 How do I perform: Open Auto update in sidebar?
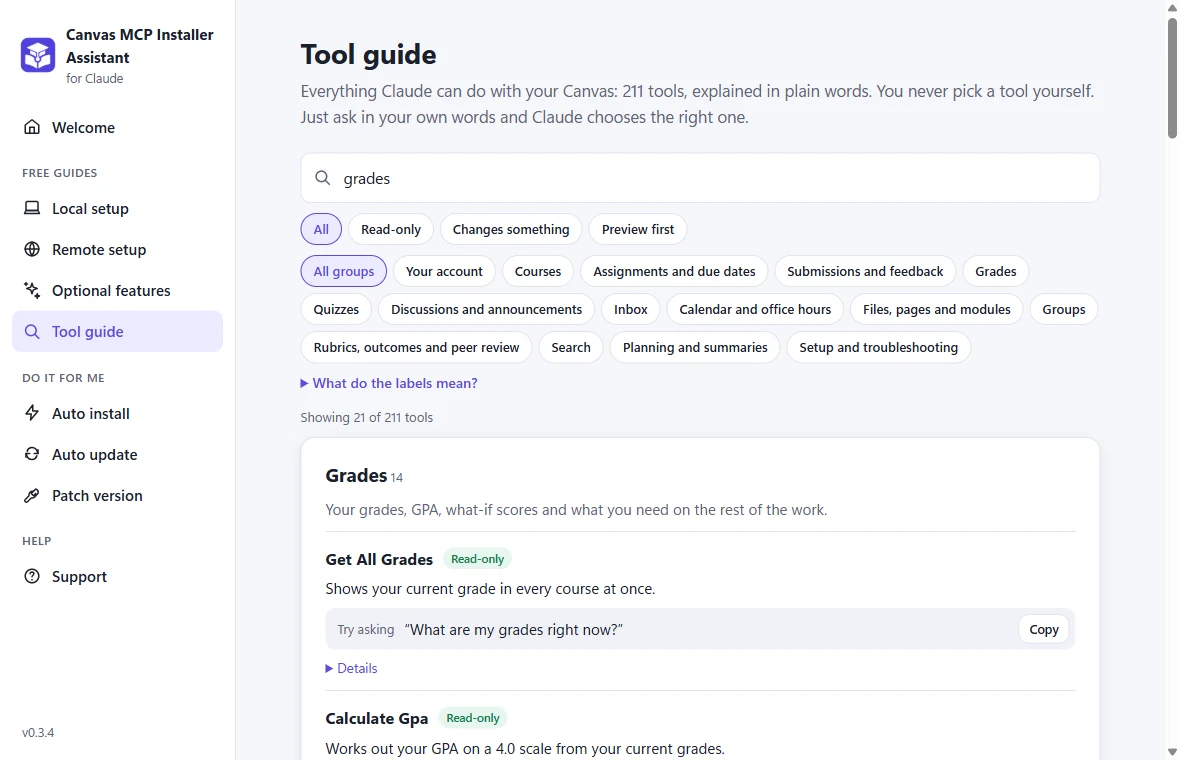point(117,454)
